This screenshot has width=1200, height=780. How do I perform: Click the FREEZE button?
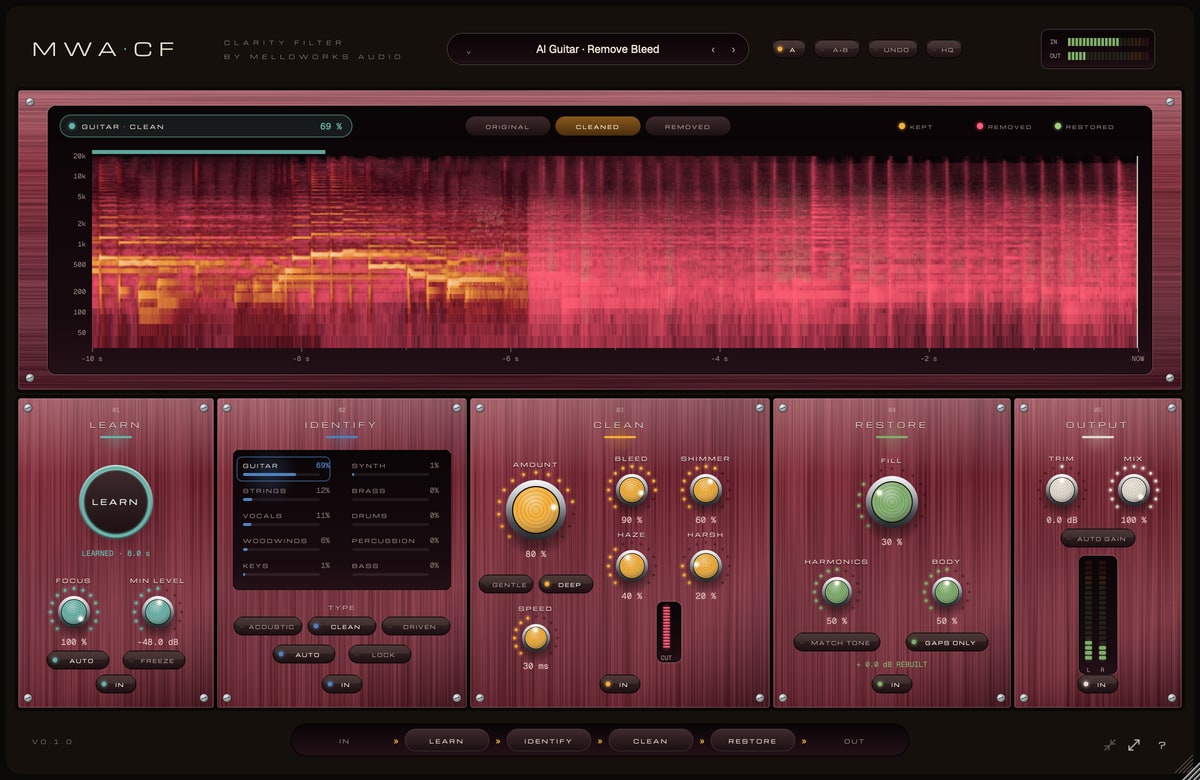coord(154,660)
